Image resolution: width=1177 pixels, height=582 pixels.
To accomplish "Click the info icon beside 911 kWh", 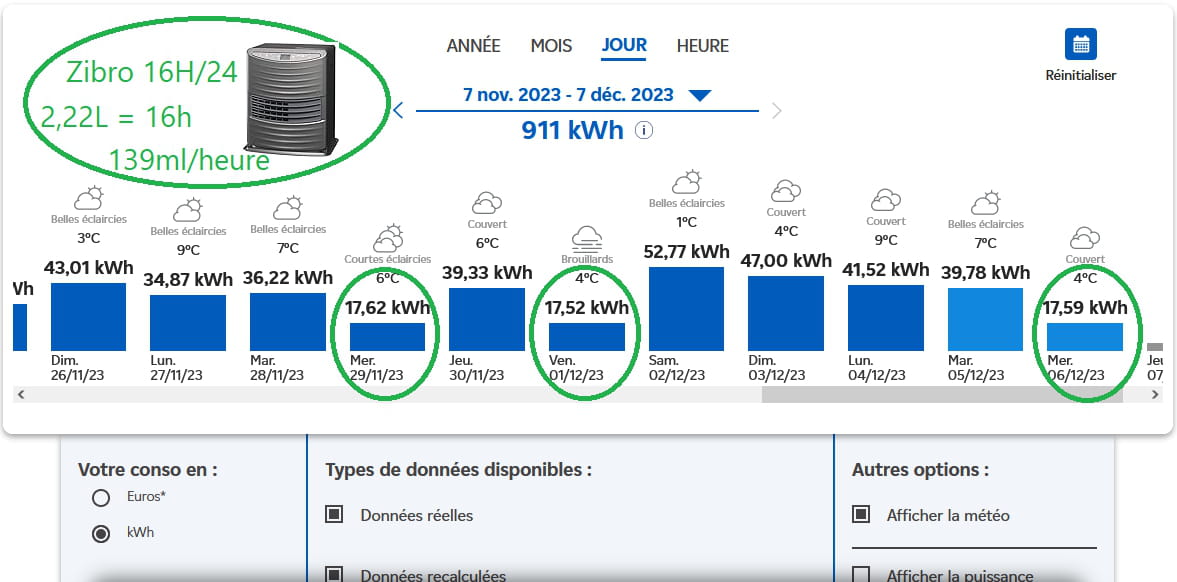I will pyautogui.click(x=644, y=130).
